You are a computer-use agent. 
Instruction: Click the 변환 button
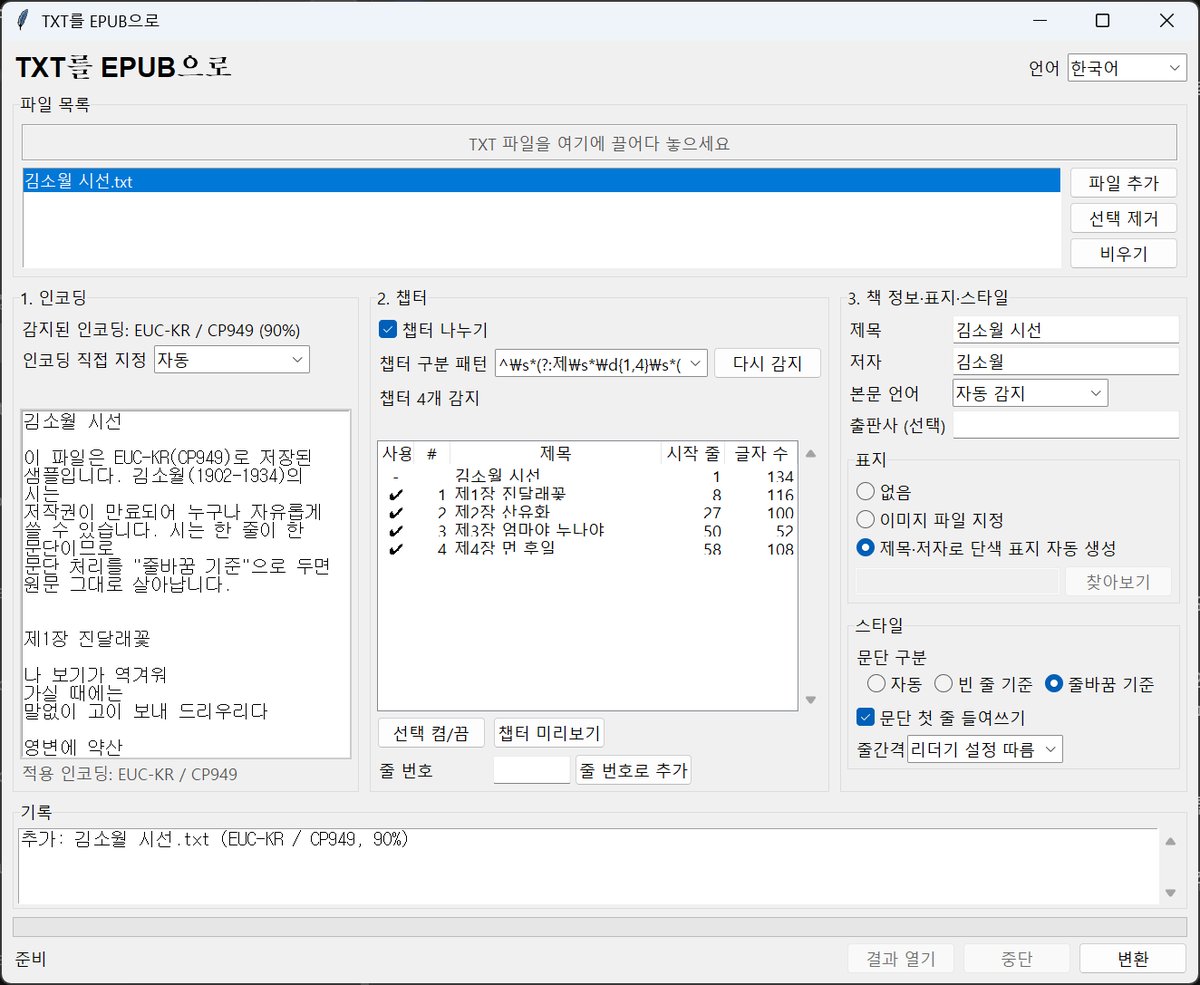click(x=1133, y=959)
